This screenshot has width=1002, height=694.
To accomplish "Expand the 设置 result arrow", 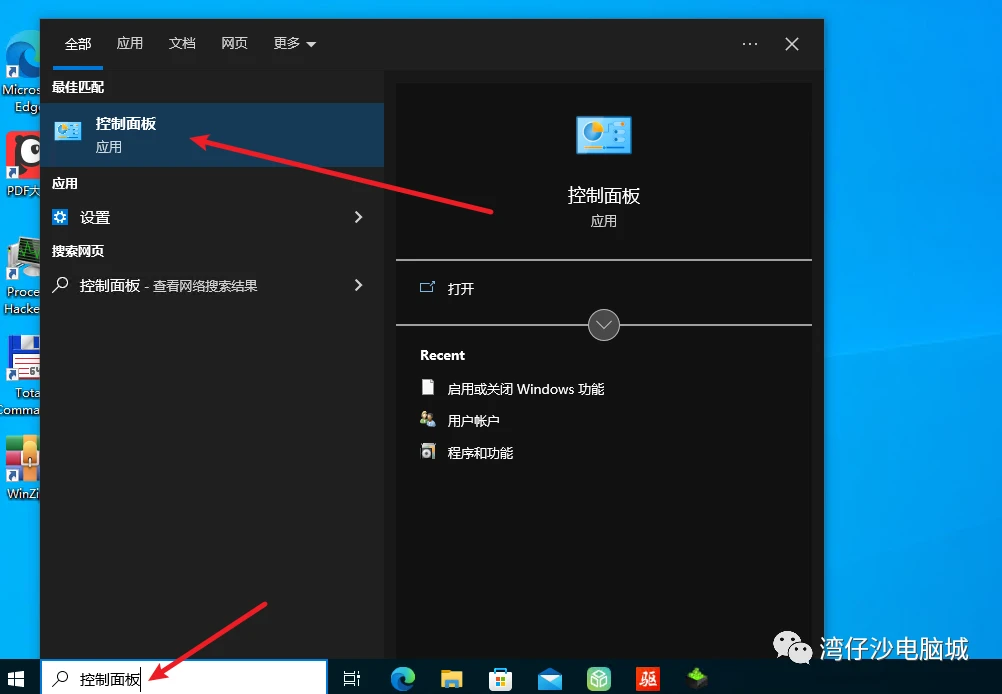I will tap(358, 217).
